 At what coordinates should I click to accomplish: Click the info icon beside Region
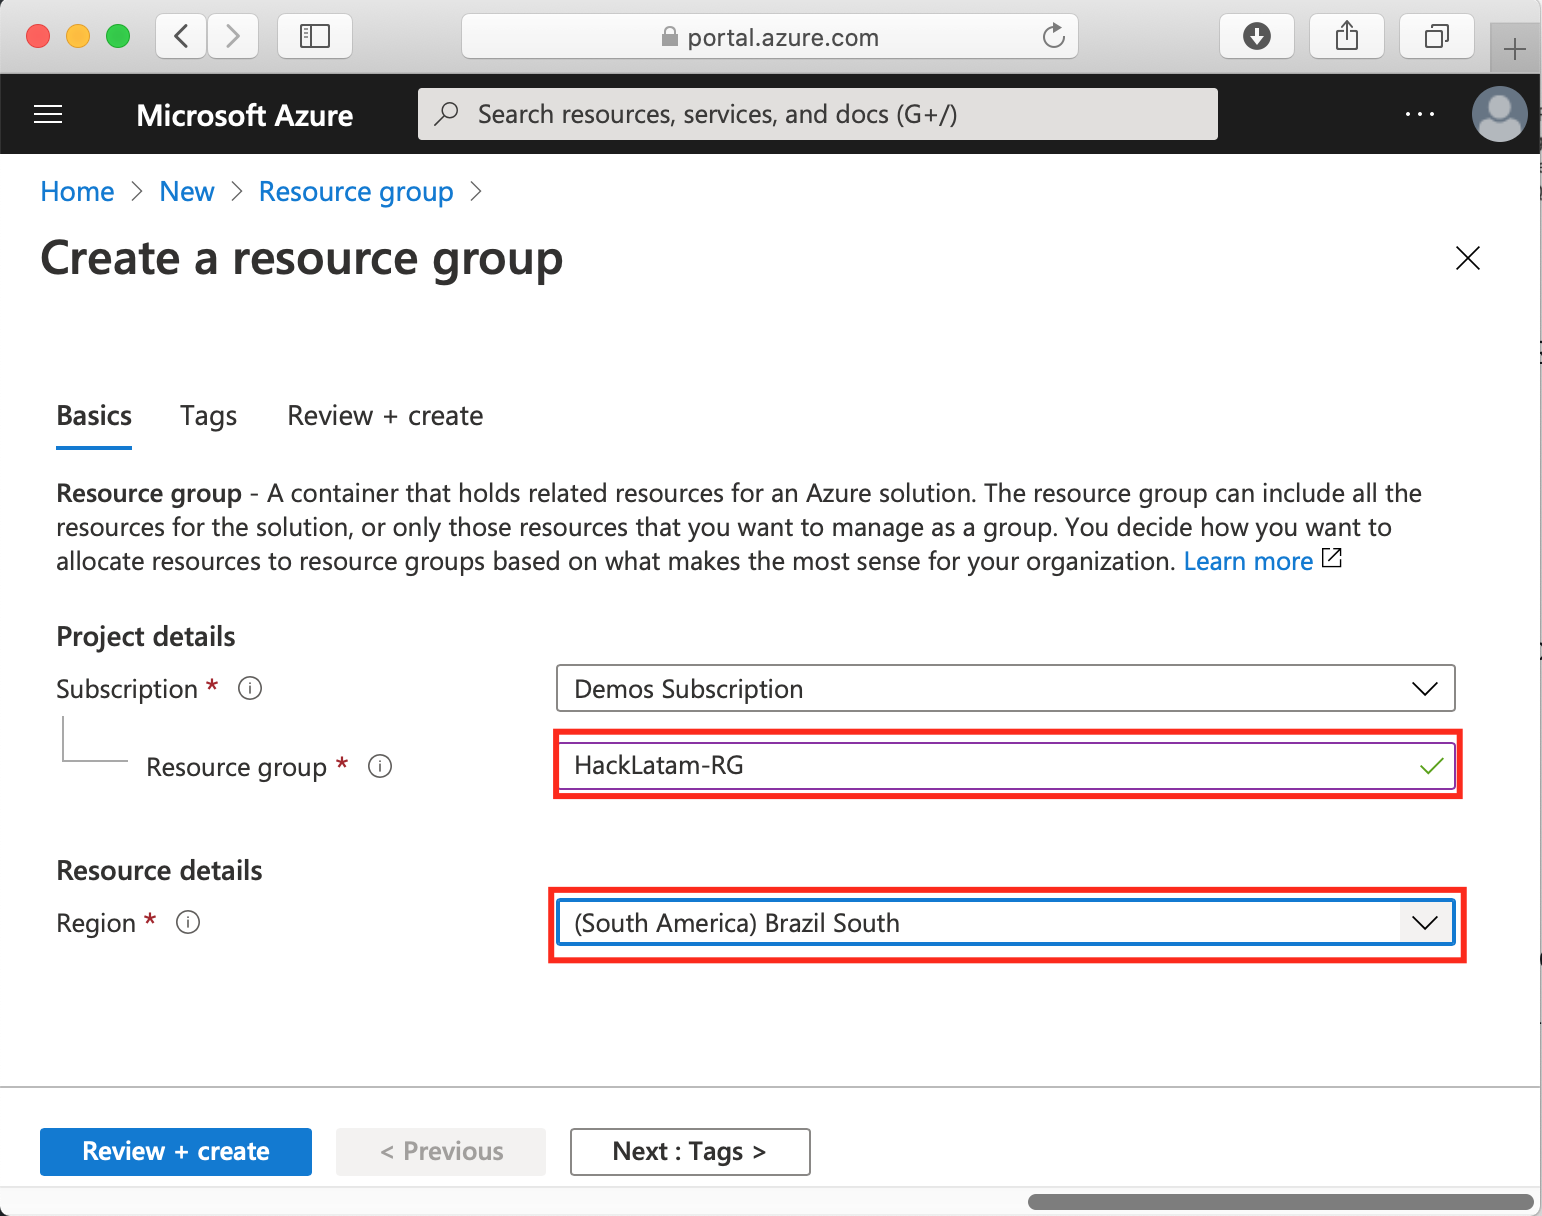pyautogui.click(x=188, y=922)
